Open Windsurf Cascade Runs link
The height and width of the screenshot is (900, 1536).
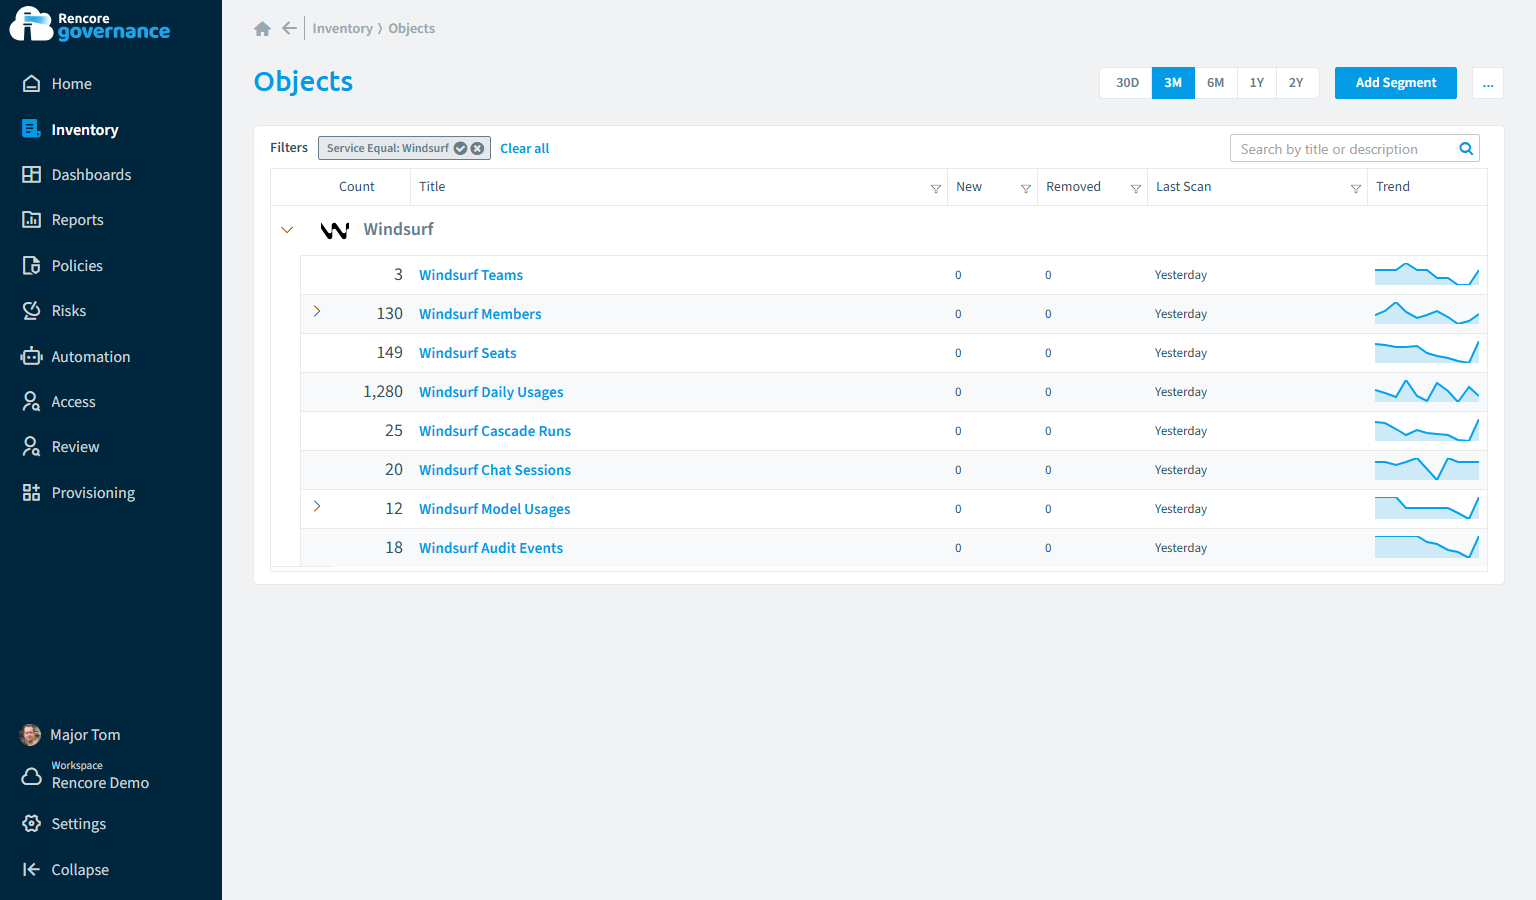pos(495,431)
